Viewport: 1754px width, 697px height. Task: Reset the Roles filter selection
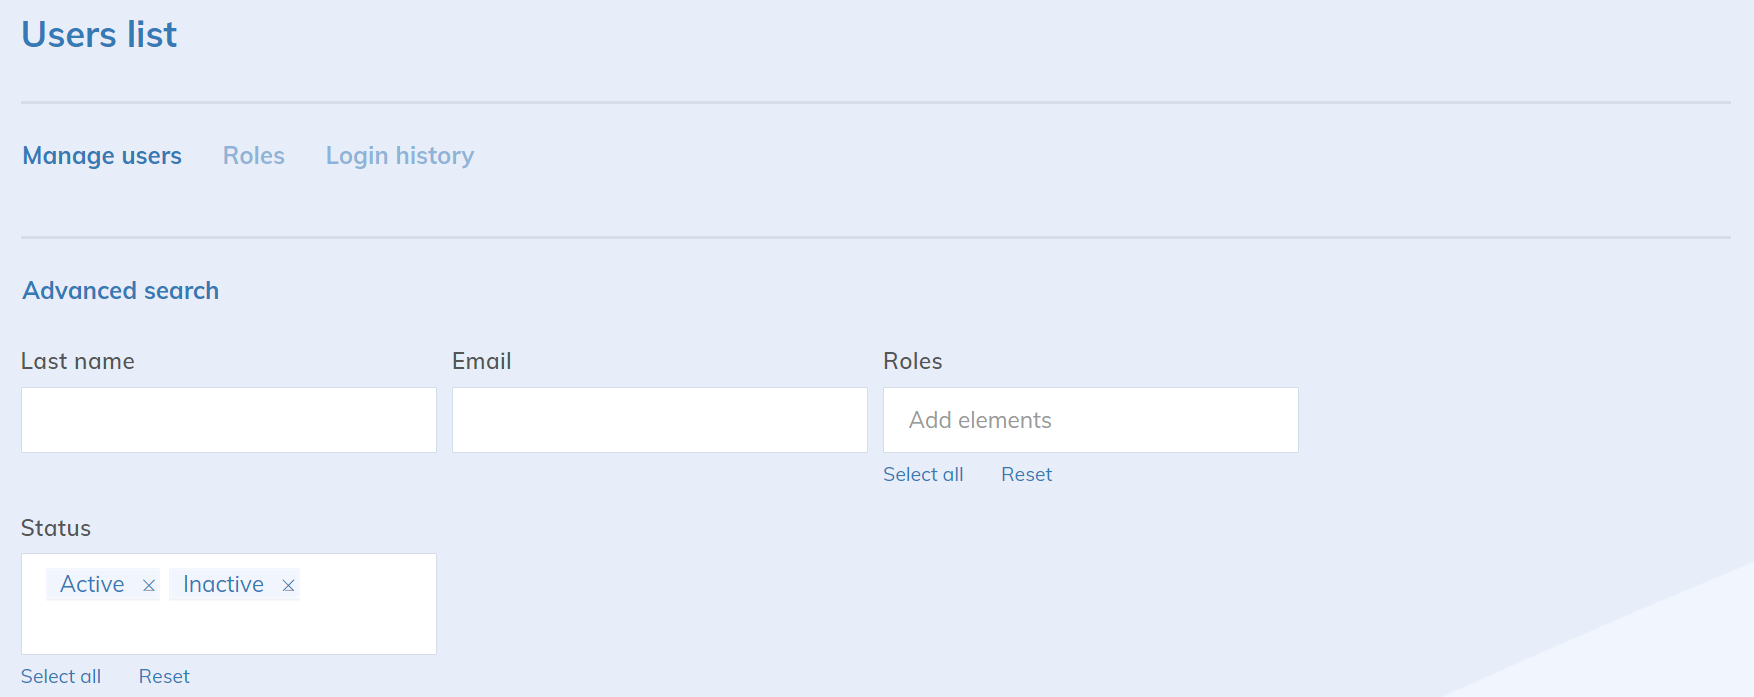pos(1026,475)
